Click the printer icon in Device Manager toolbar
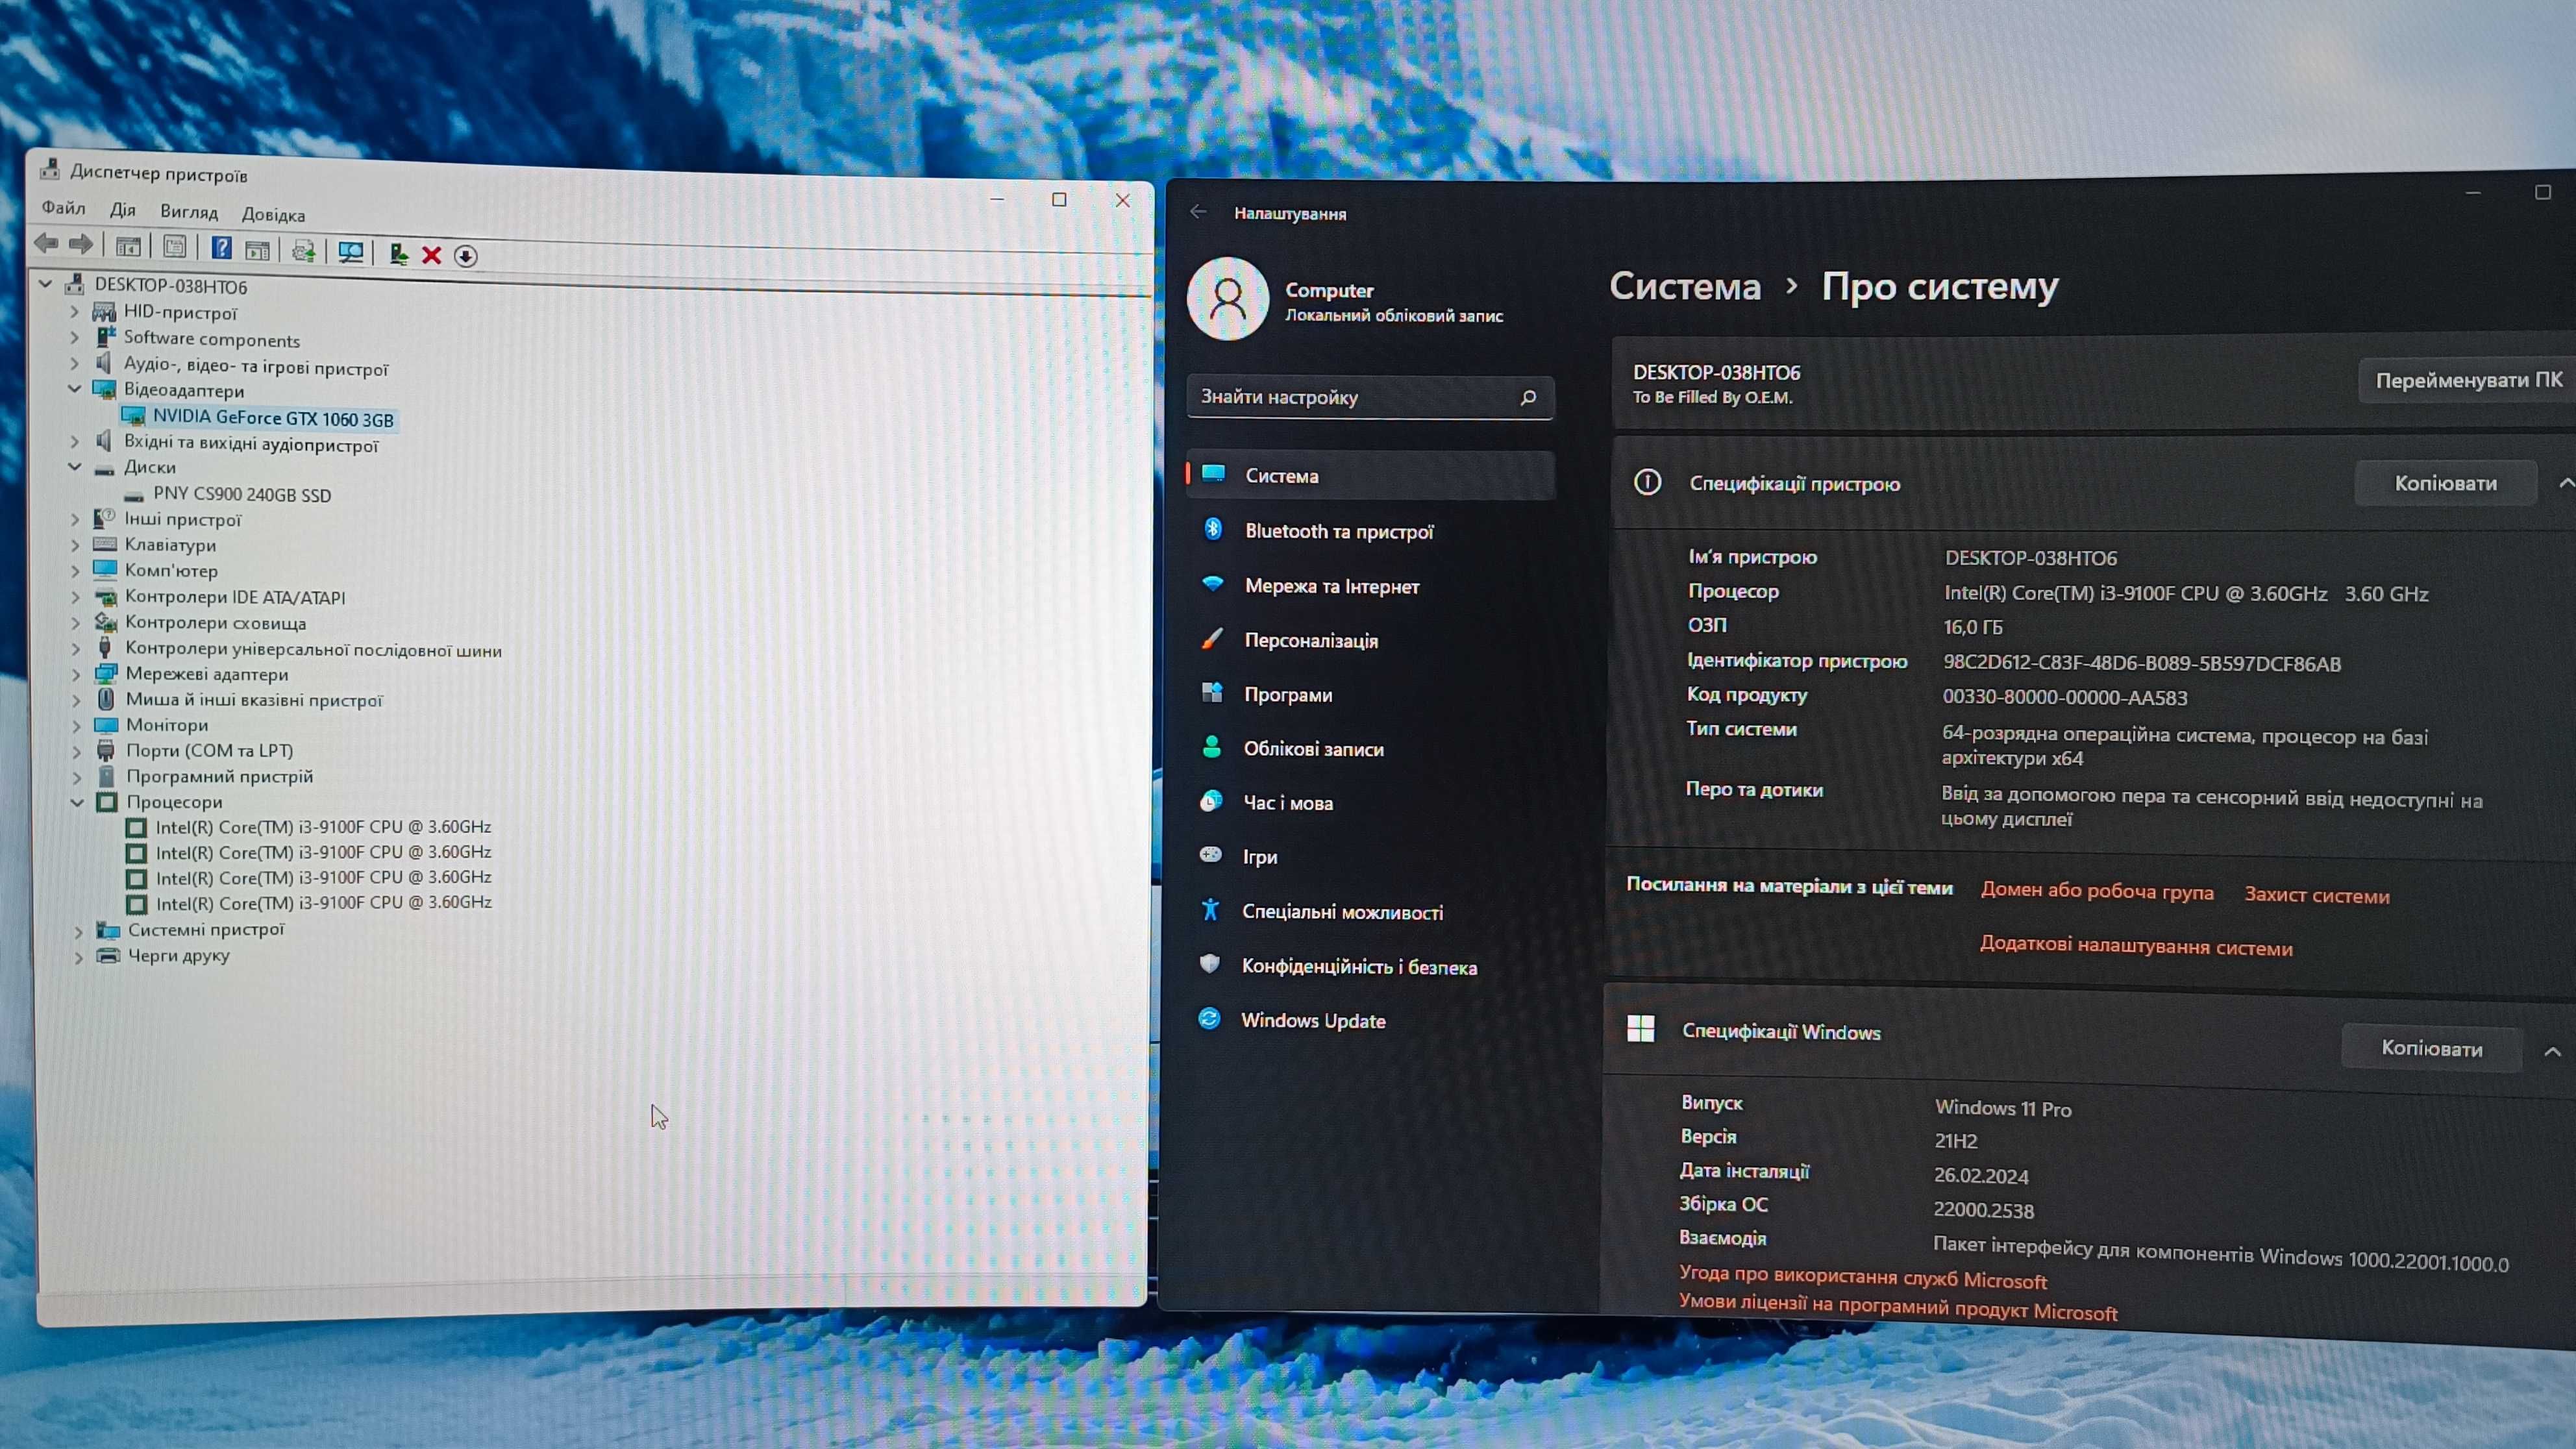2576x1449 pixels. click(304, 251)
